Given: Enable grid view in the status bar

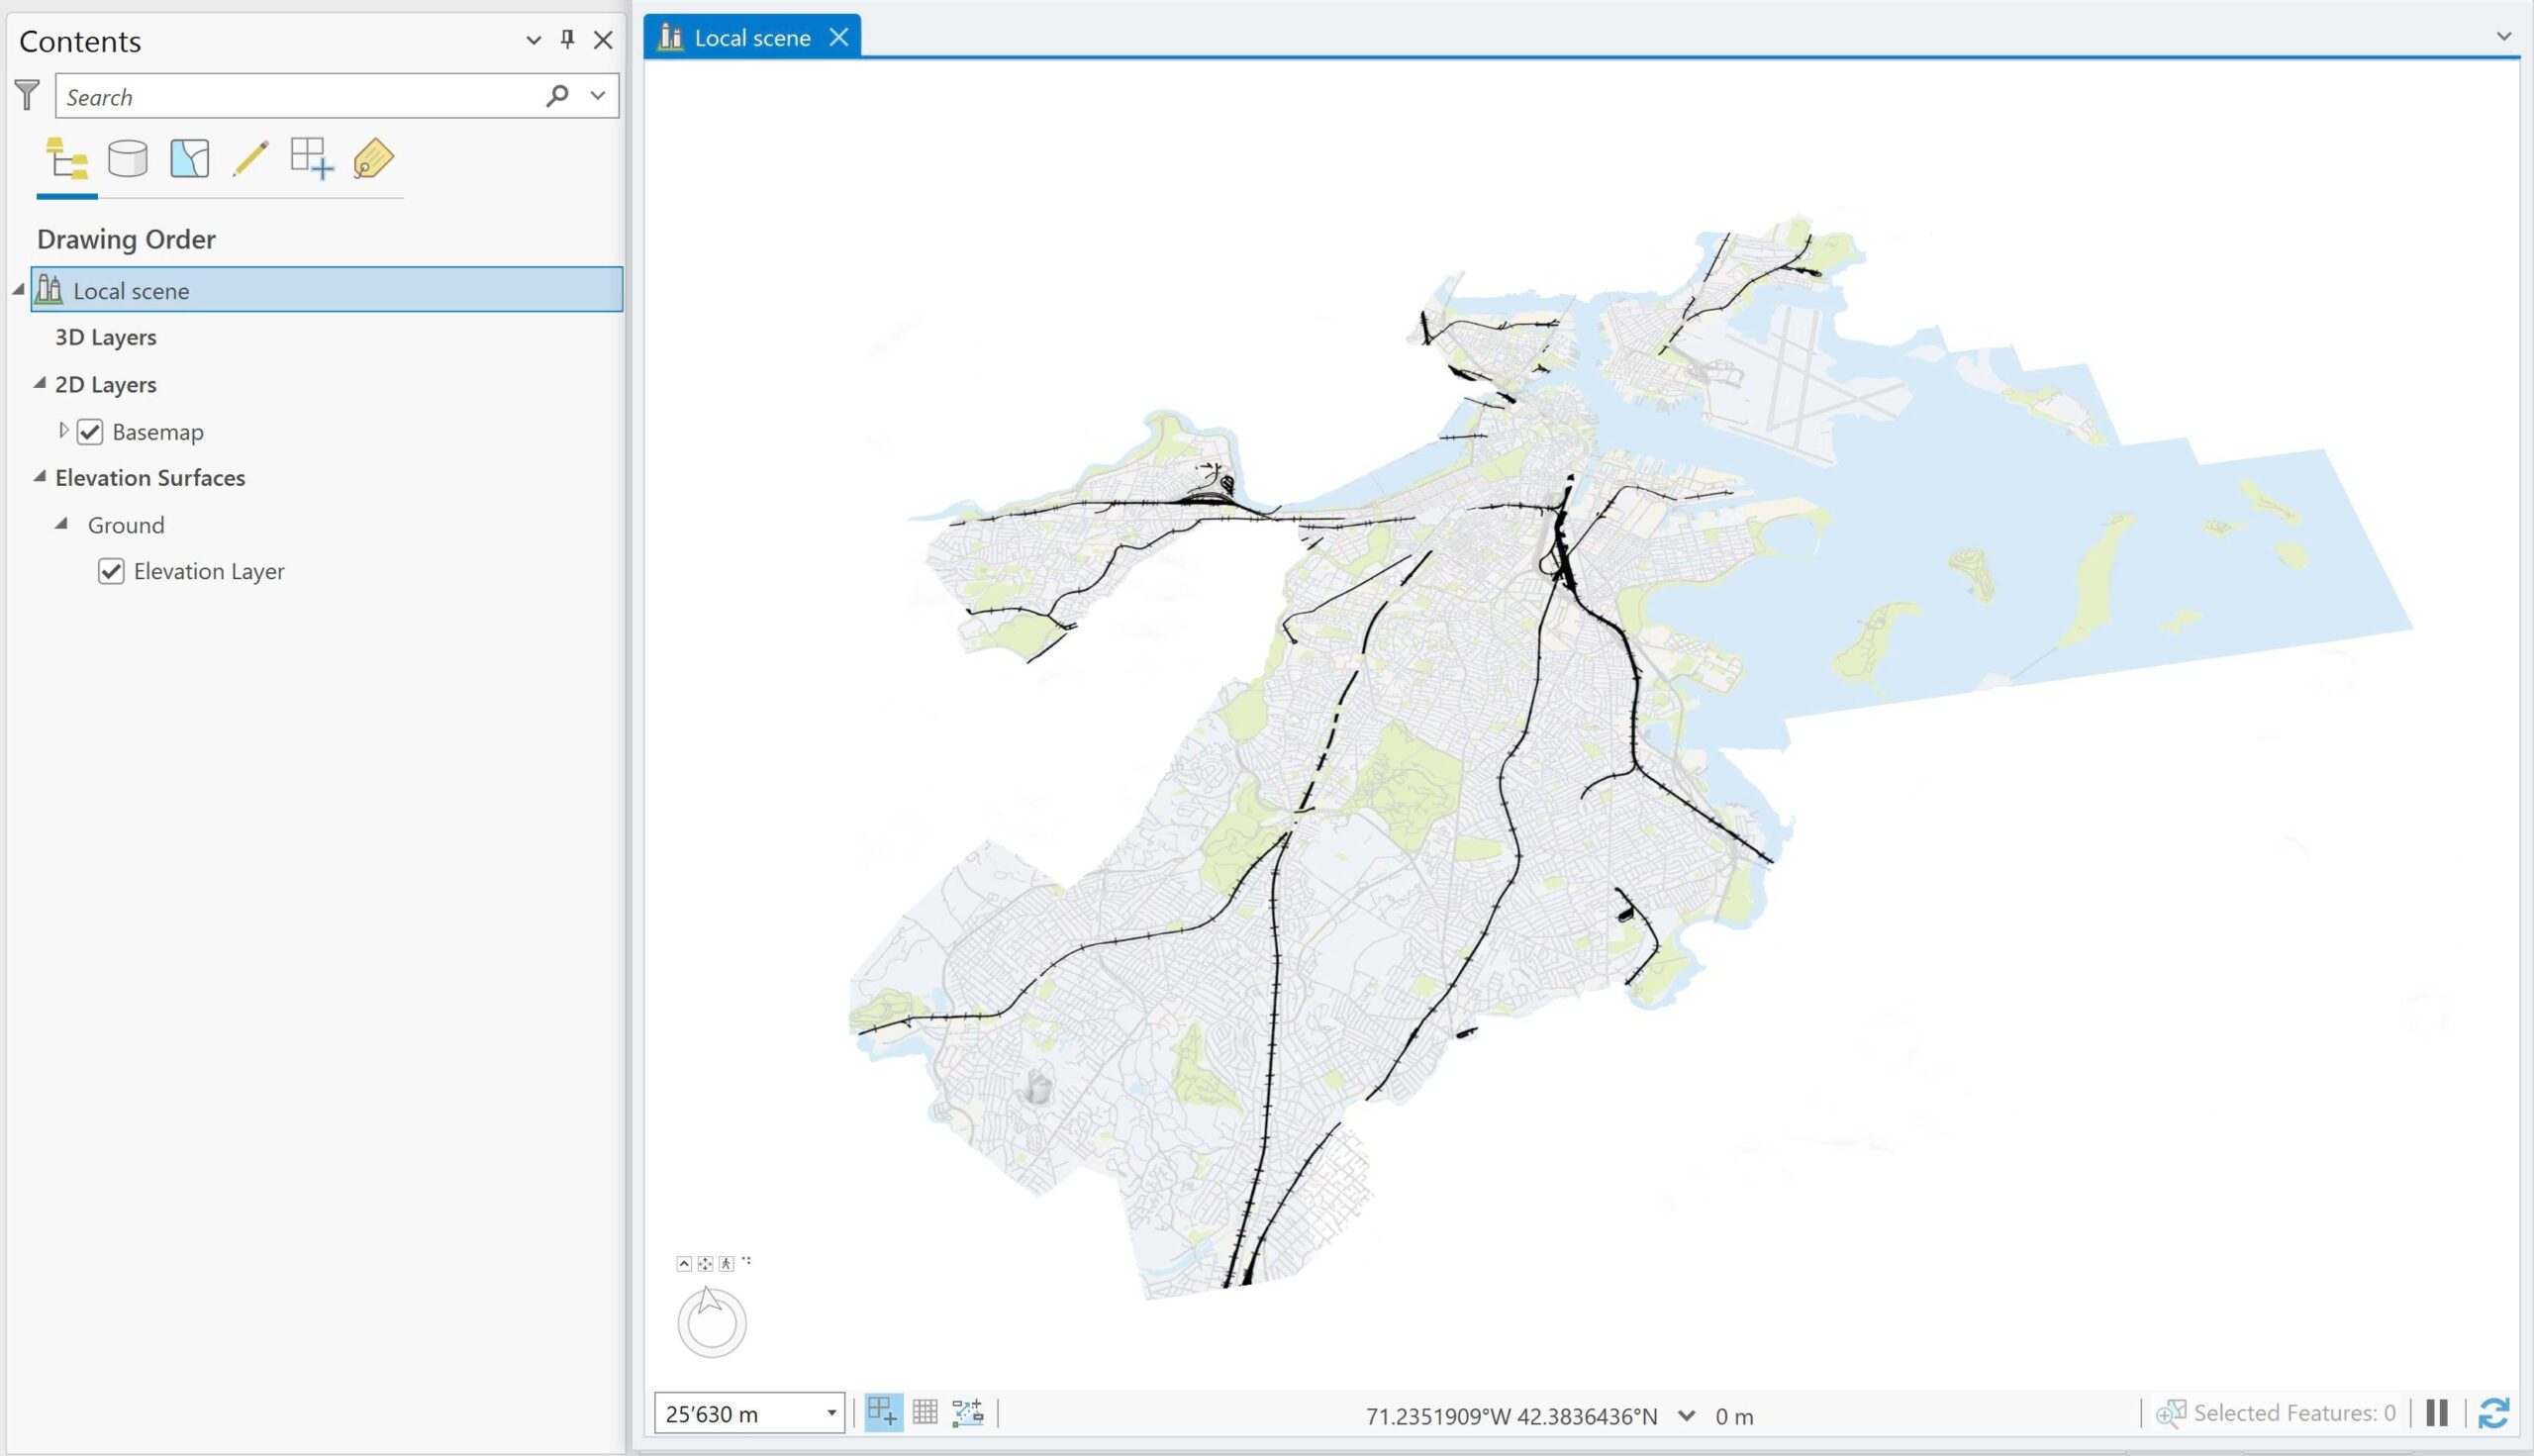Looking at the screenshot, I should (925, 1412).
